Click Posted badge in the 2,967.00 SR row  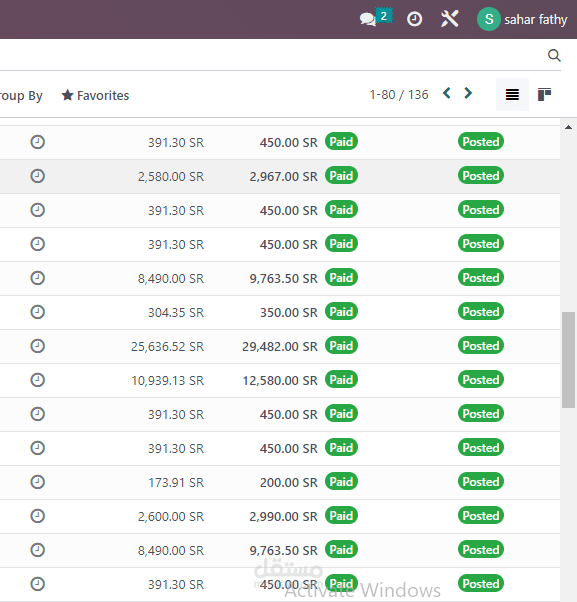[x=481, y=175]
